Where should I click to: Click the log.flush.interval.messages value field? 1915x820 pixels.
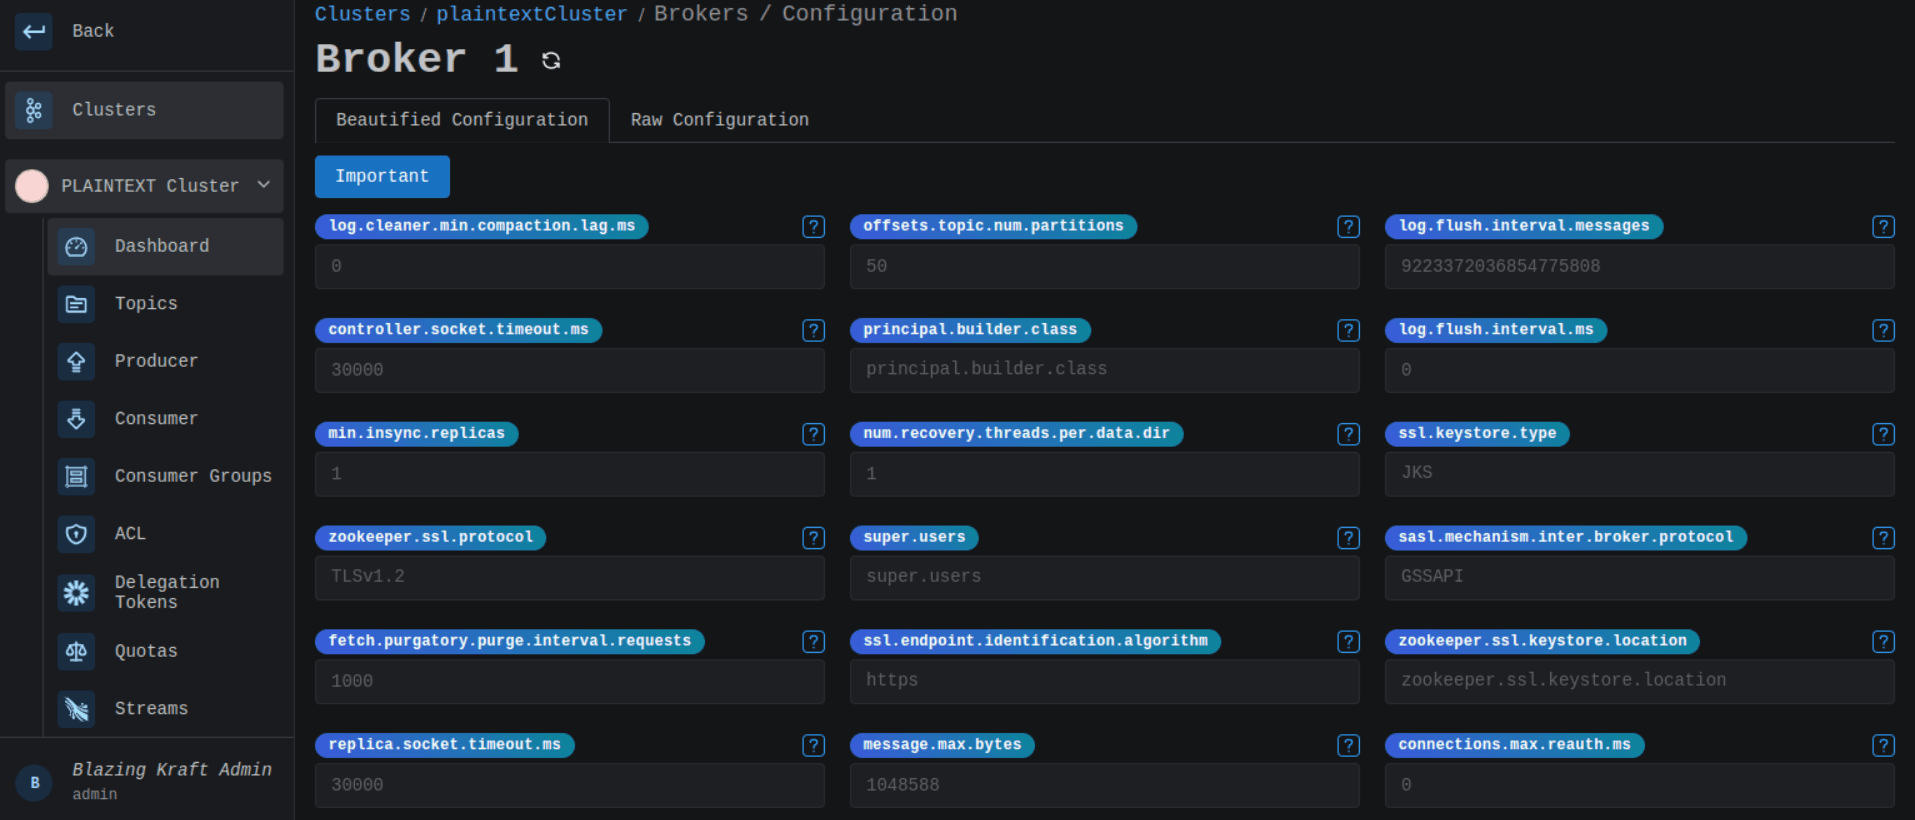pos(1640,267)
